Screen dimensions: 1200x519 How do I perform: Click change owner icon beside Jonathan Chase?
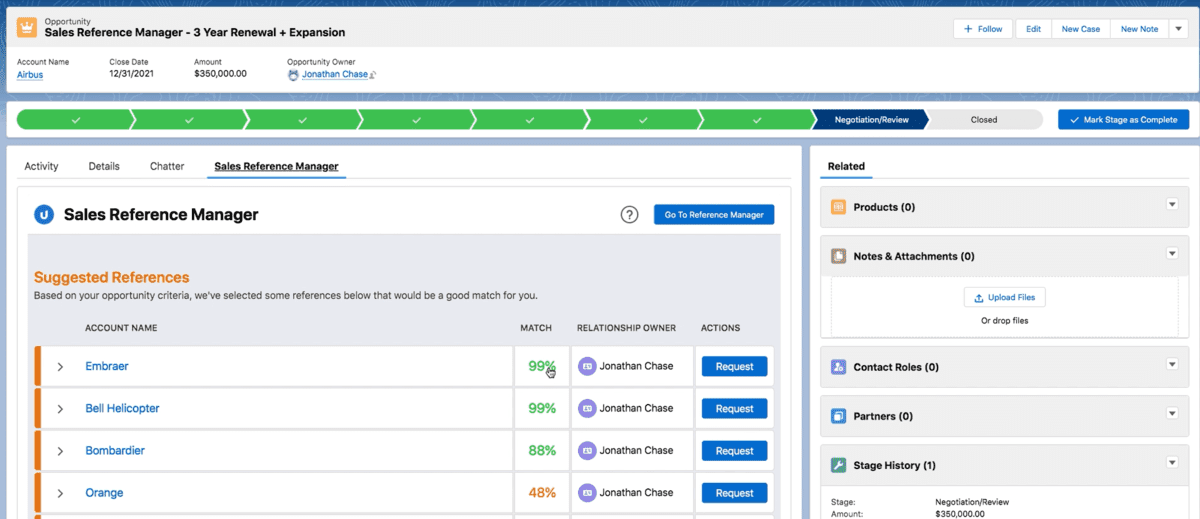[x=373, y=75]
